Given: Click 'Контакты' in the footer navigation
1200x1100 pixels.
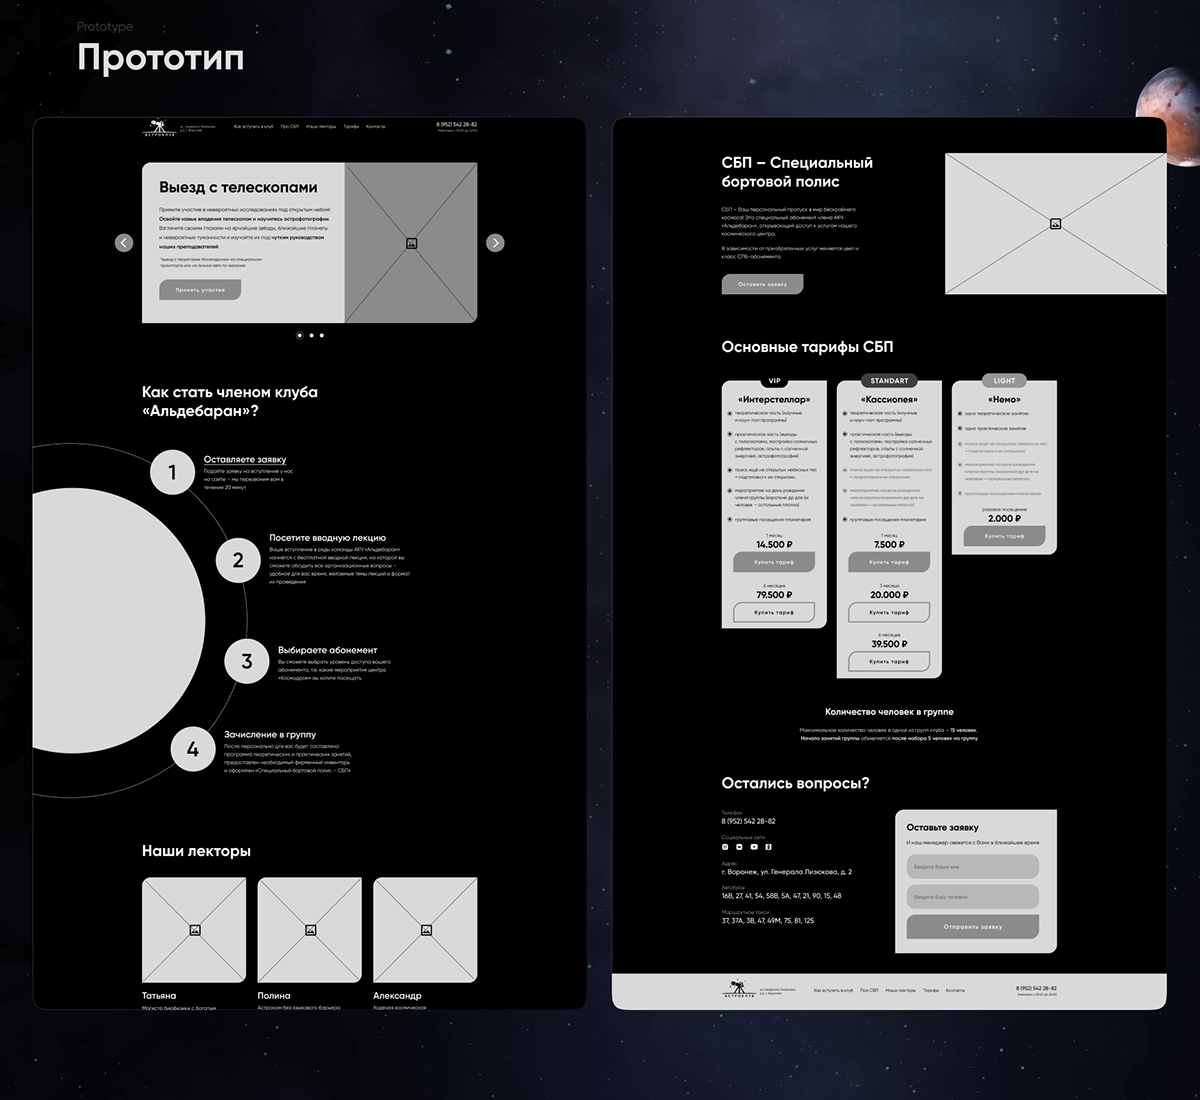Looking at the screenshot, I should point(955,990).
